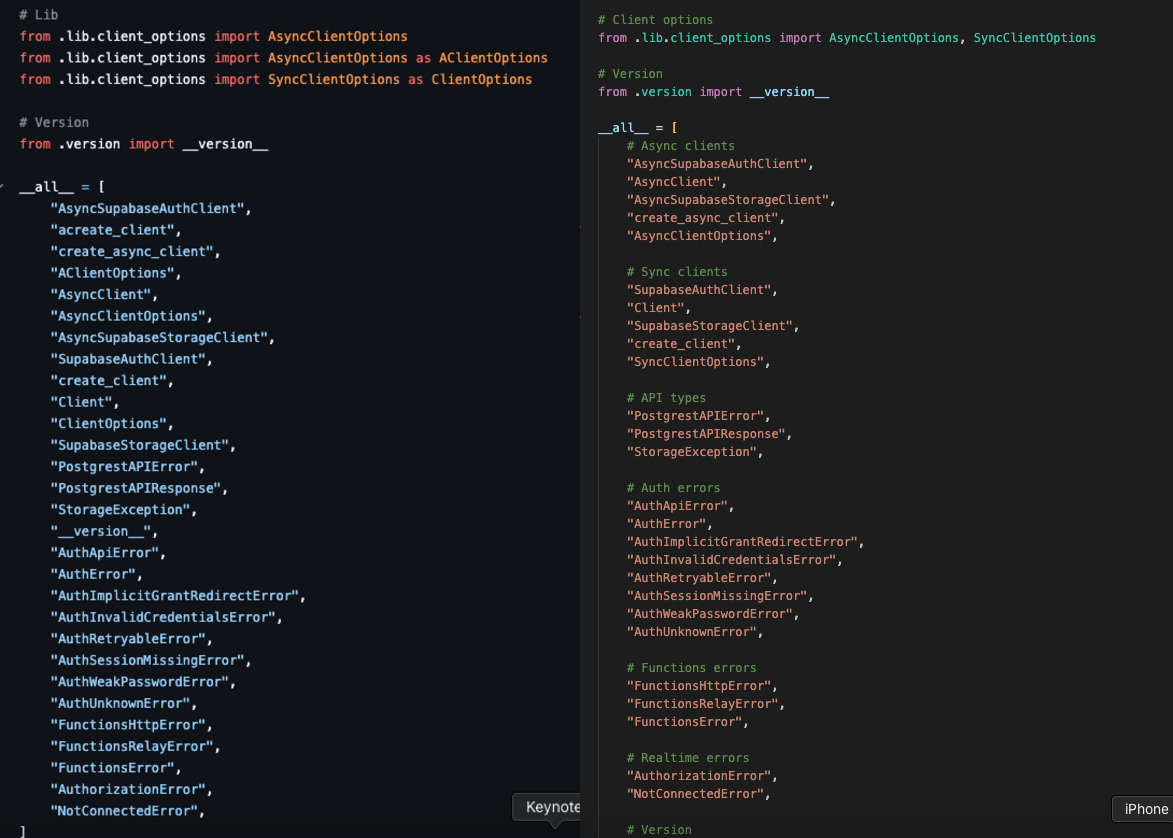The image size is (1173, 838).
Task: Select the "AsyncClientOptions as AClientOptions" import line
Action: 284,58
